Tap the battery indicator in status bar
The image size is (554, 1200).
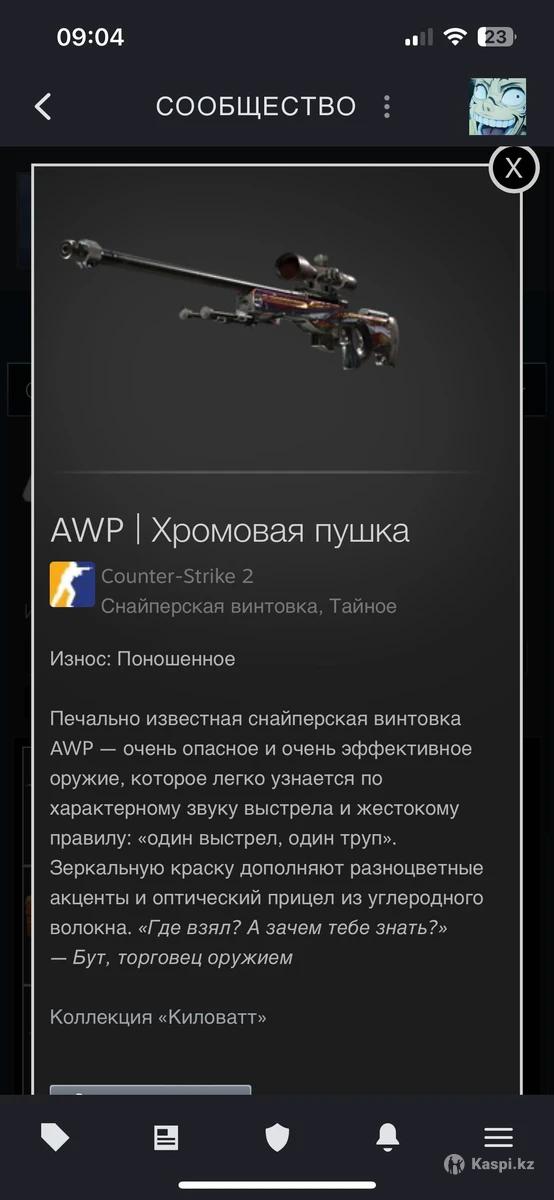tap(497, 37)
